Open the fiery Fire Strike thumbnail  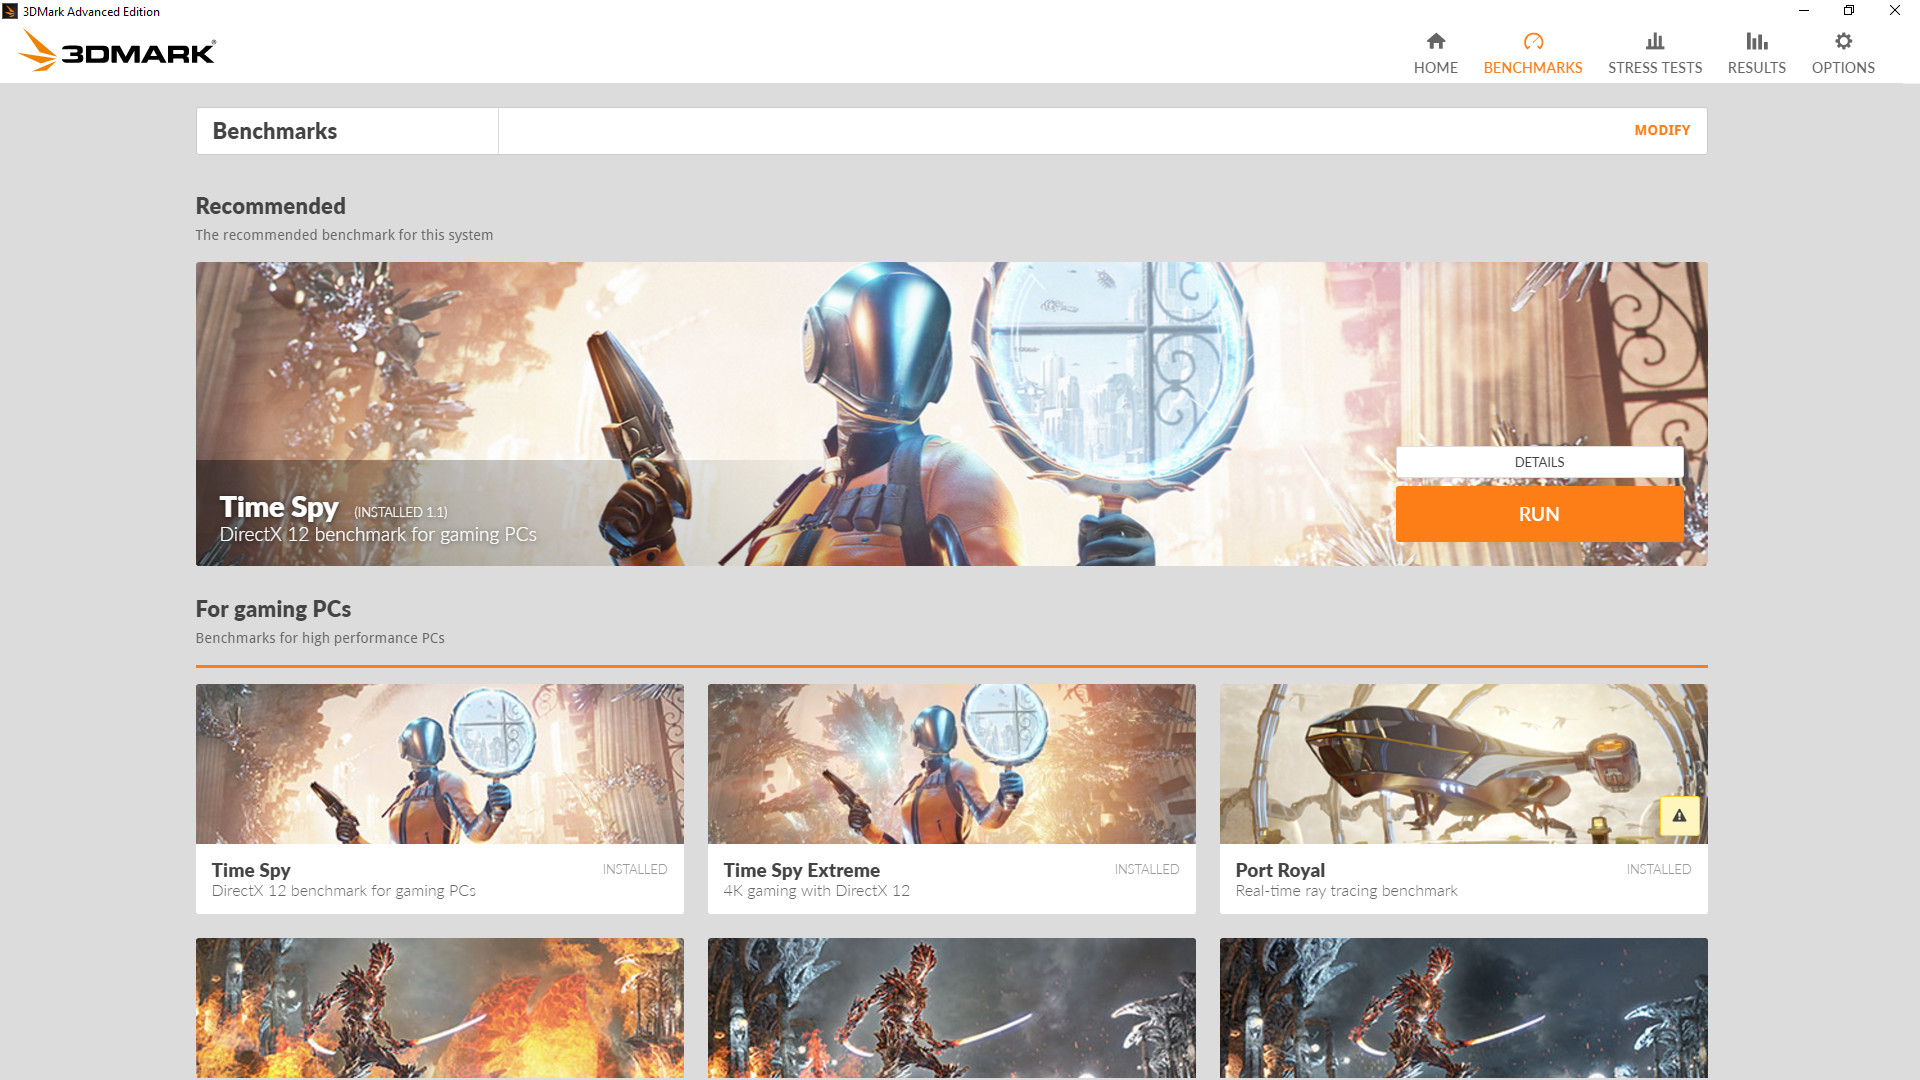tap(439, 1007)
